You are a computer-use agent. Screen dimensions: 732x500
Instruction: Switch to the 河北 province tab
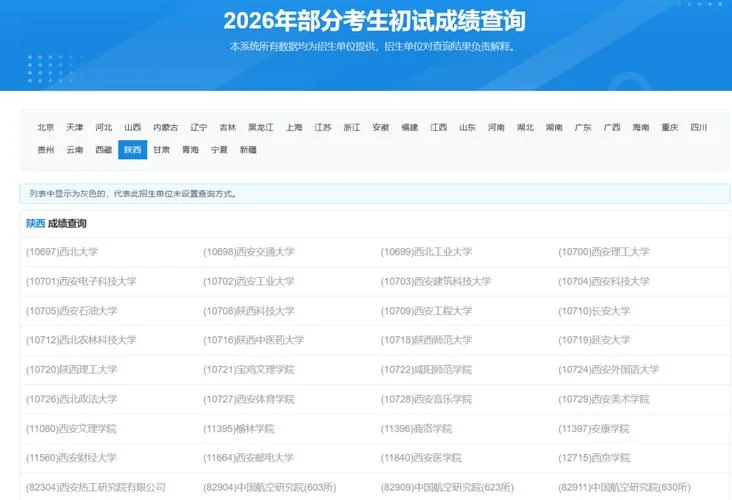104,127
